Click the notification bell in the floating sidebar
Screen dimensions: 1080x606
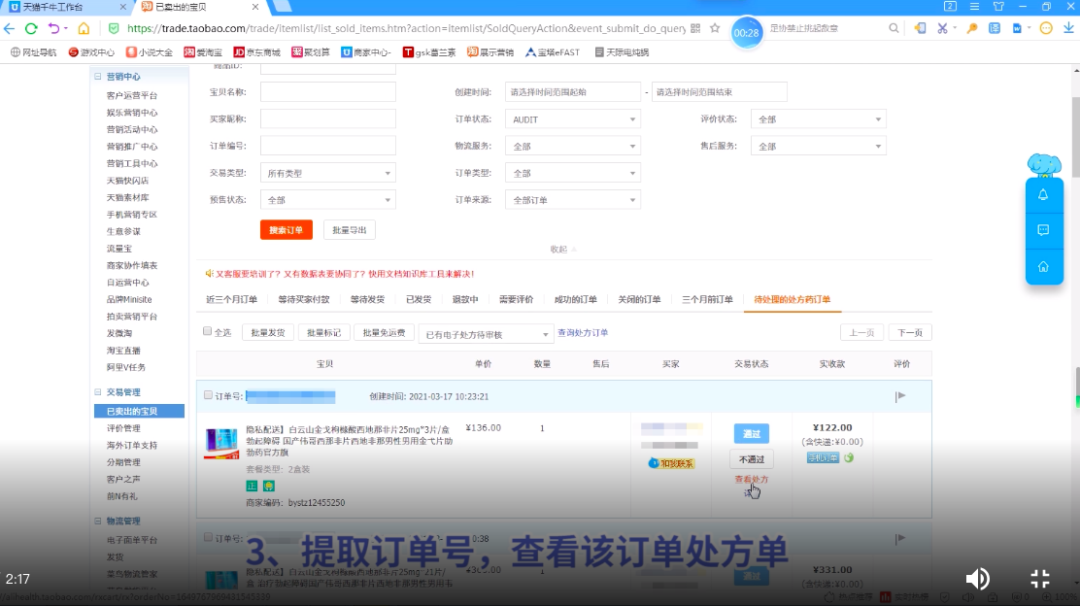(1043, 195)
